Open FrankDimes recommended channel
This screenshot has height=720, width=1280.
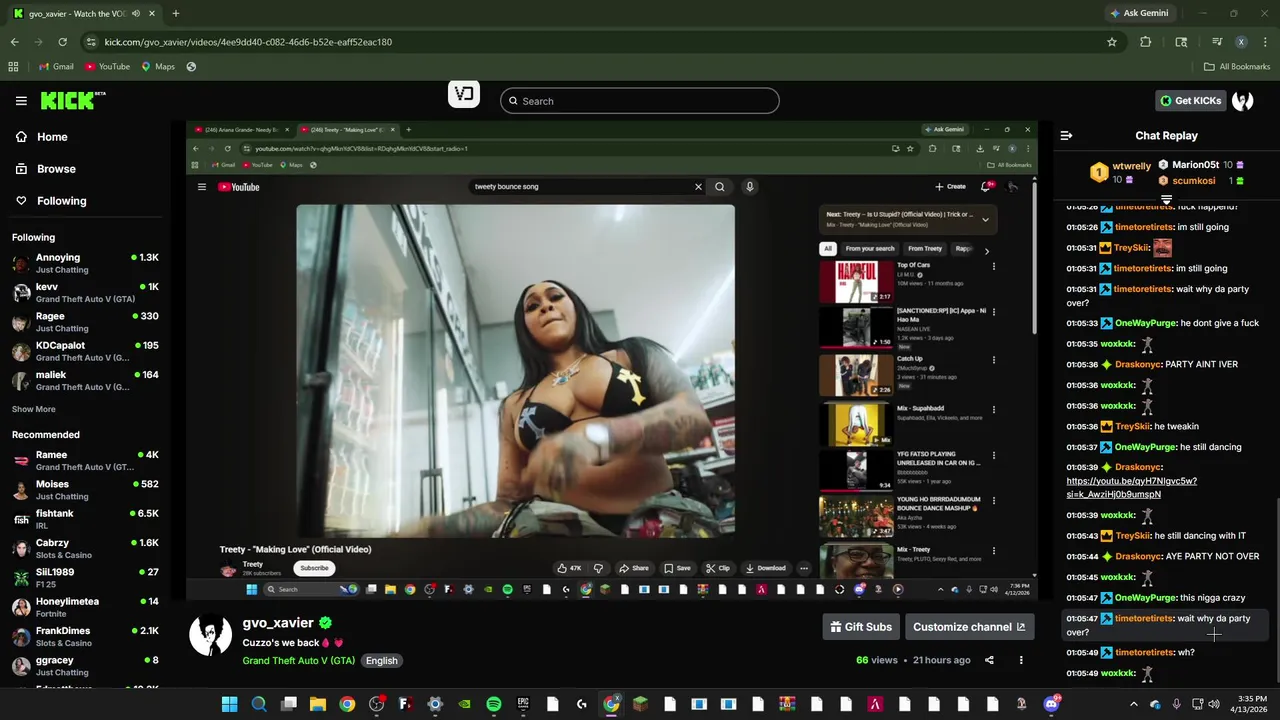tap(85, 637)
